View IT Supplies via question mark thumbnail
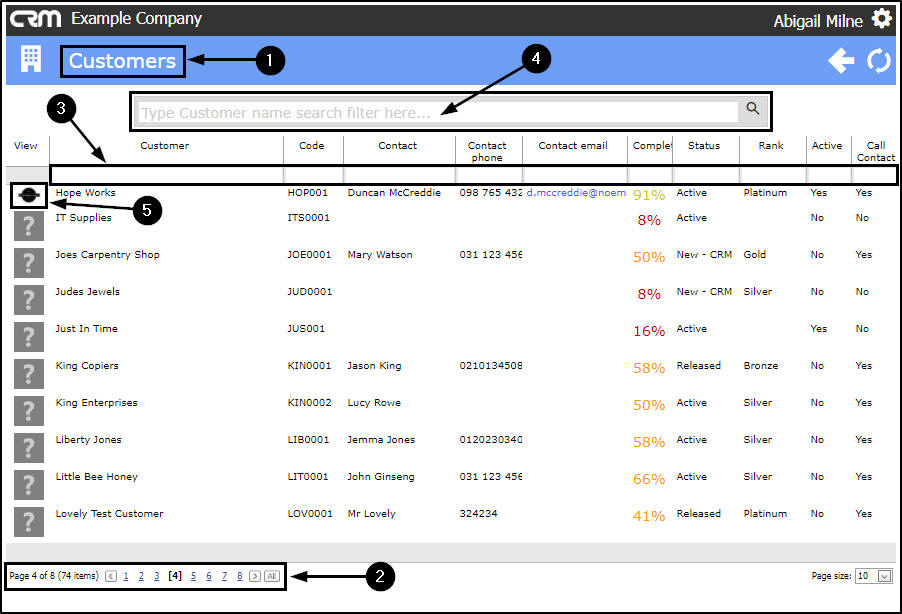Image resolution: width=902 pixels, height=614 pixels. (x=29, y=226)
